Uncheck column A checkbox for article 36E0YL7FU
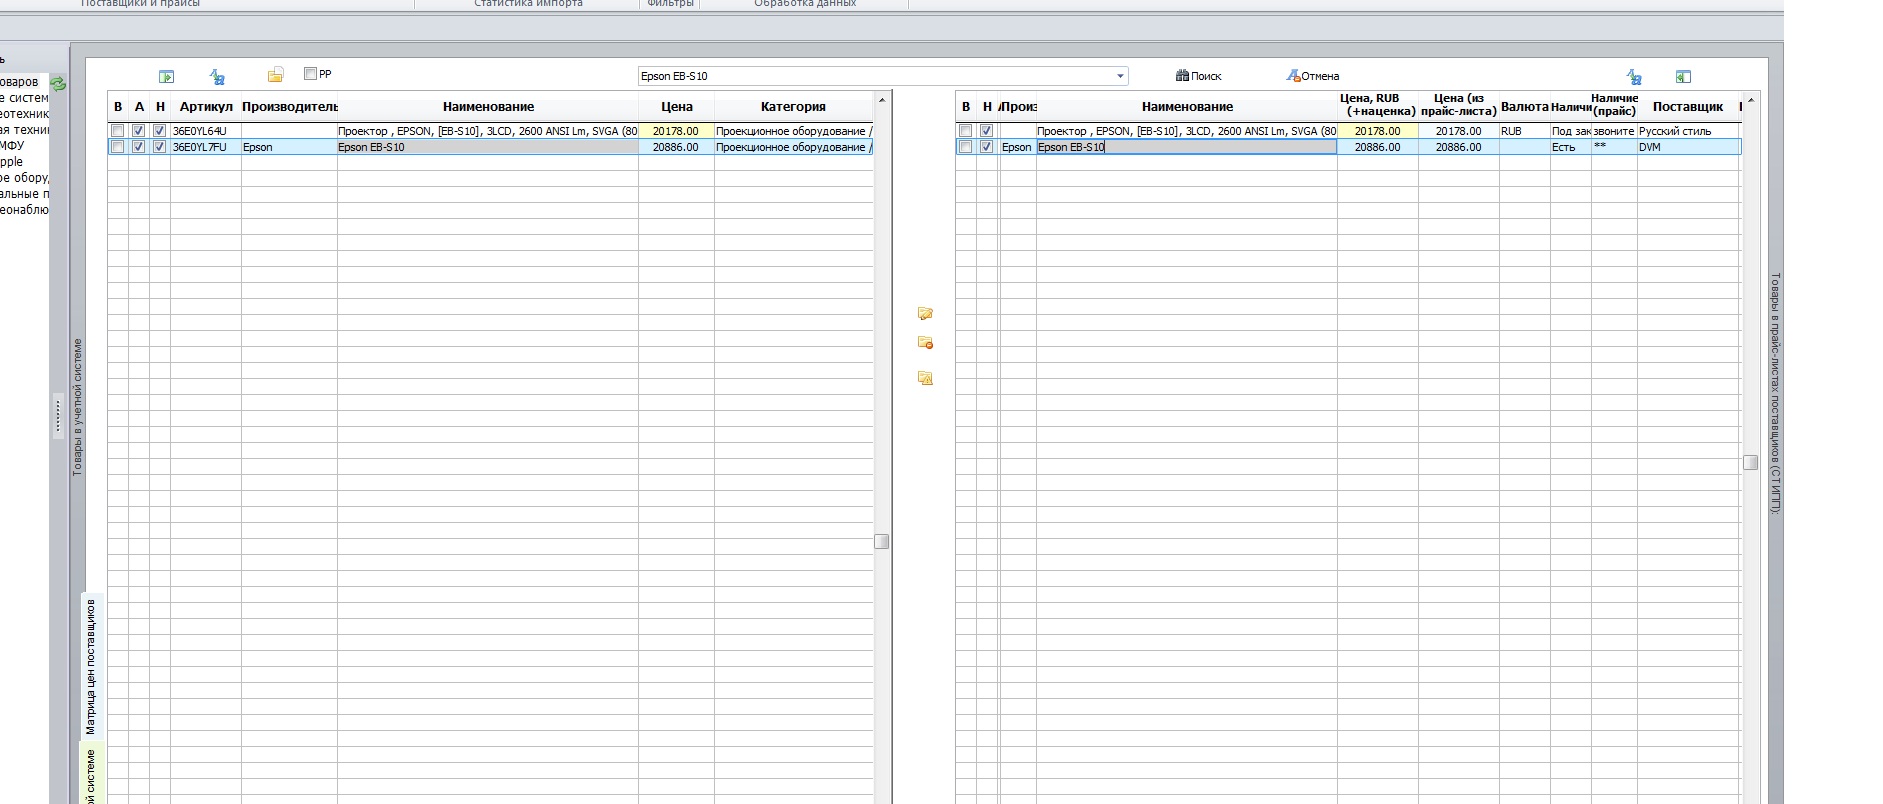This screenshot has width=1883, height=804. click(x=139, y=147)
